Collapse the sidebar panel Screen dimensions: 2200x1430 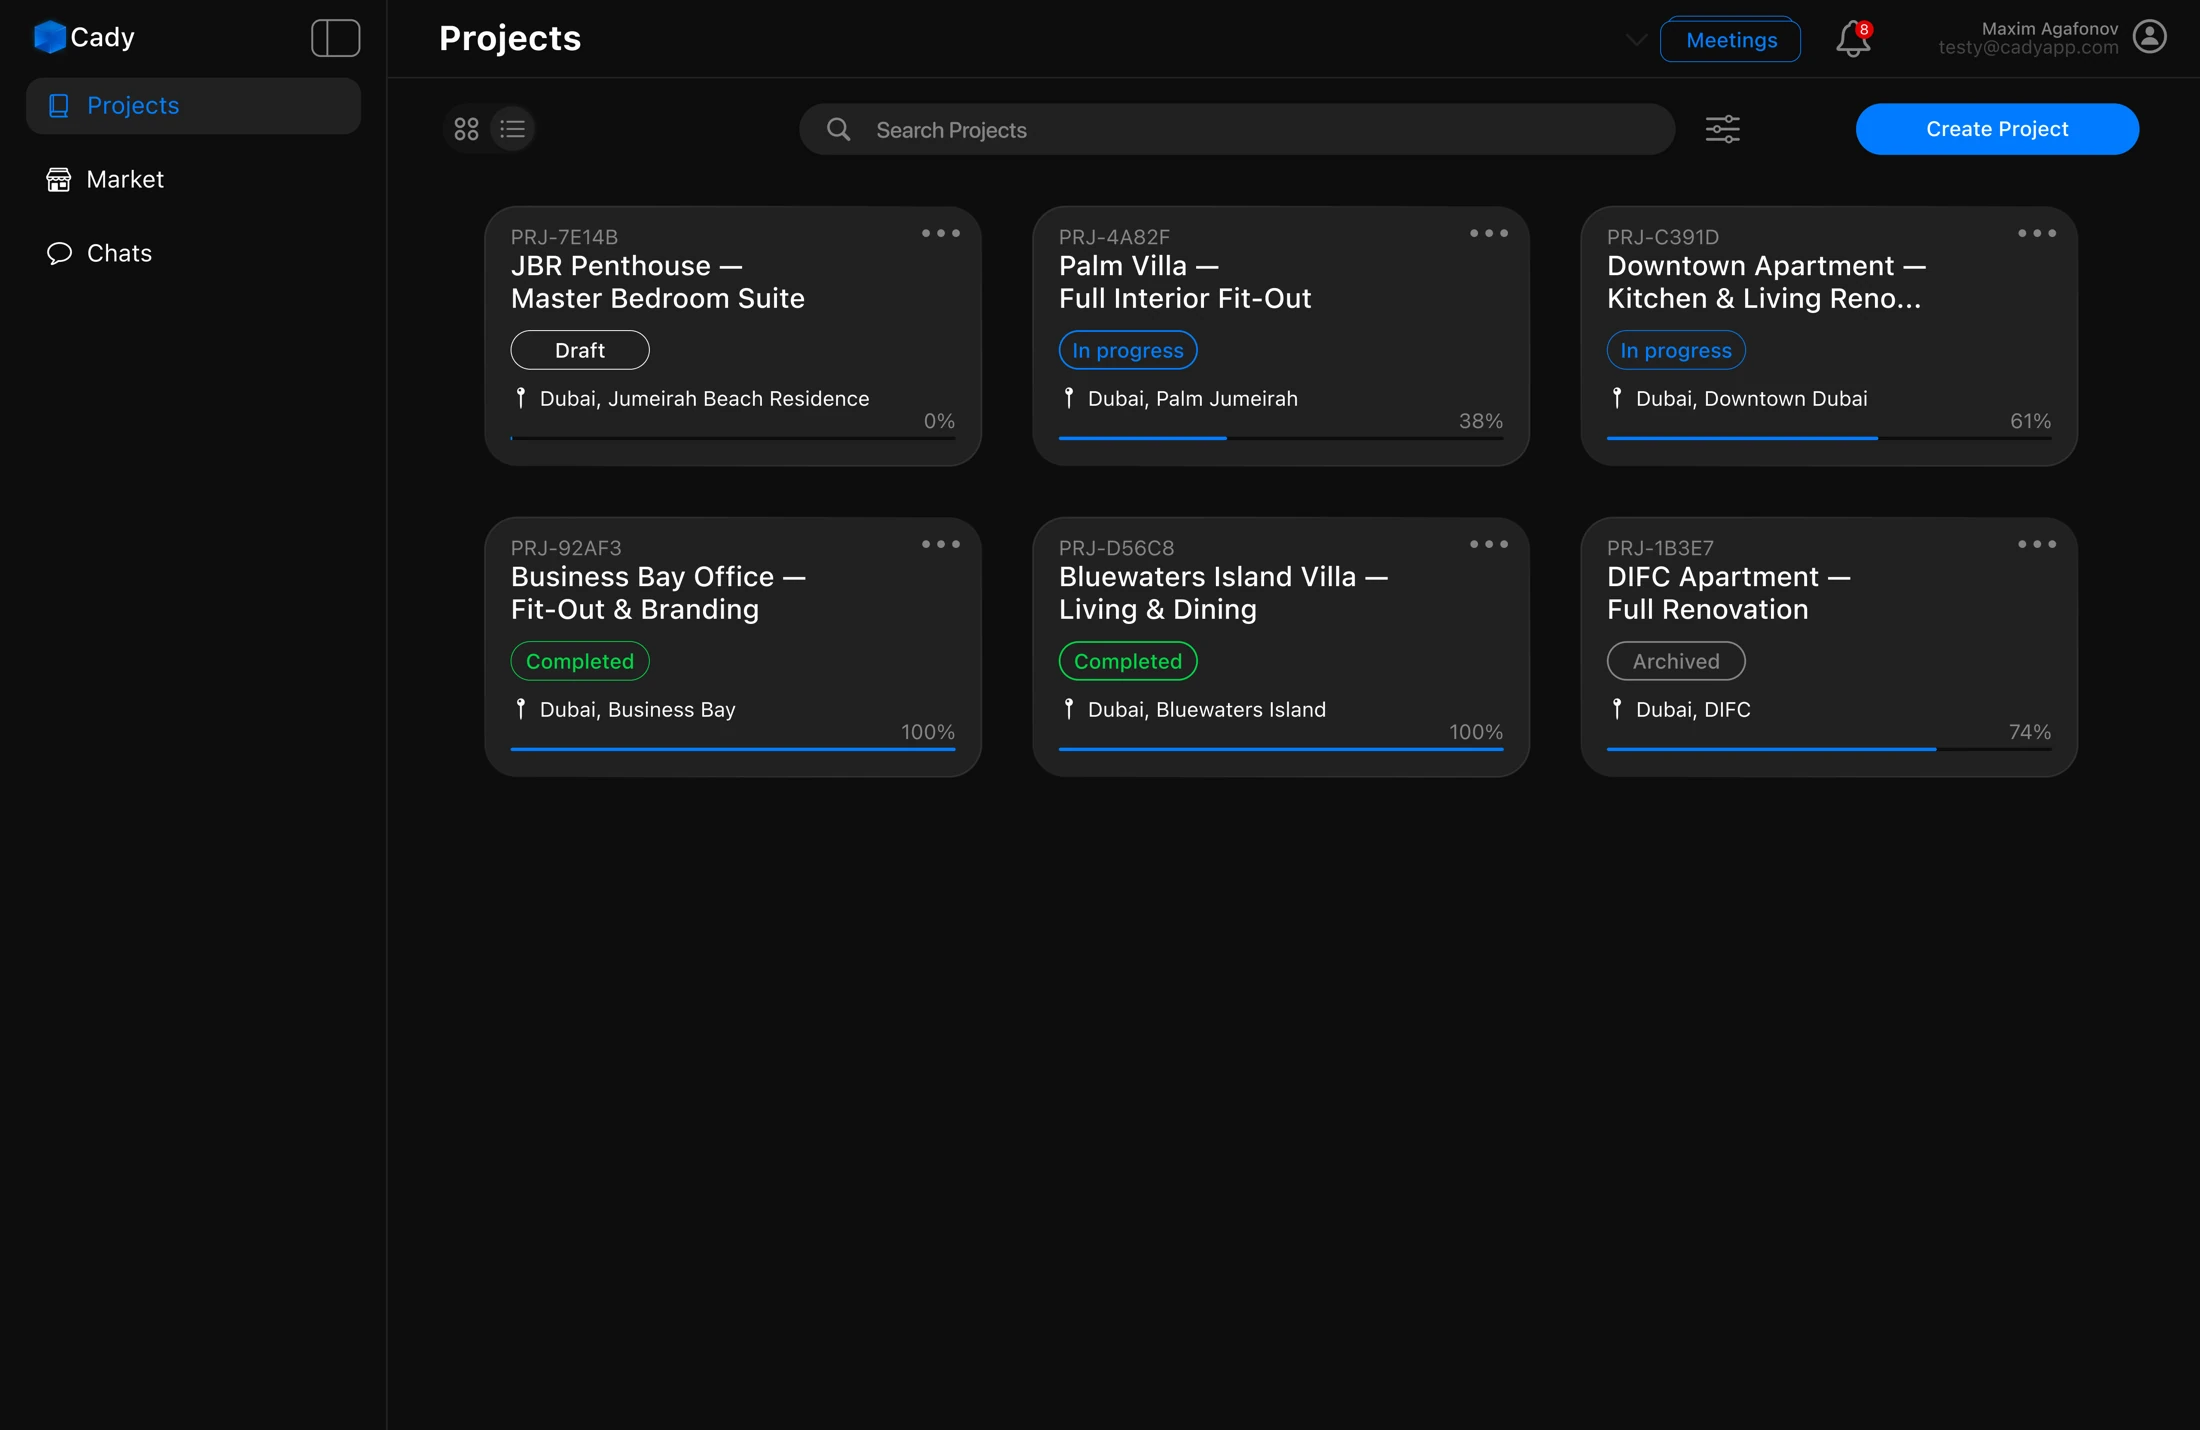[x=335, y=38]
